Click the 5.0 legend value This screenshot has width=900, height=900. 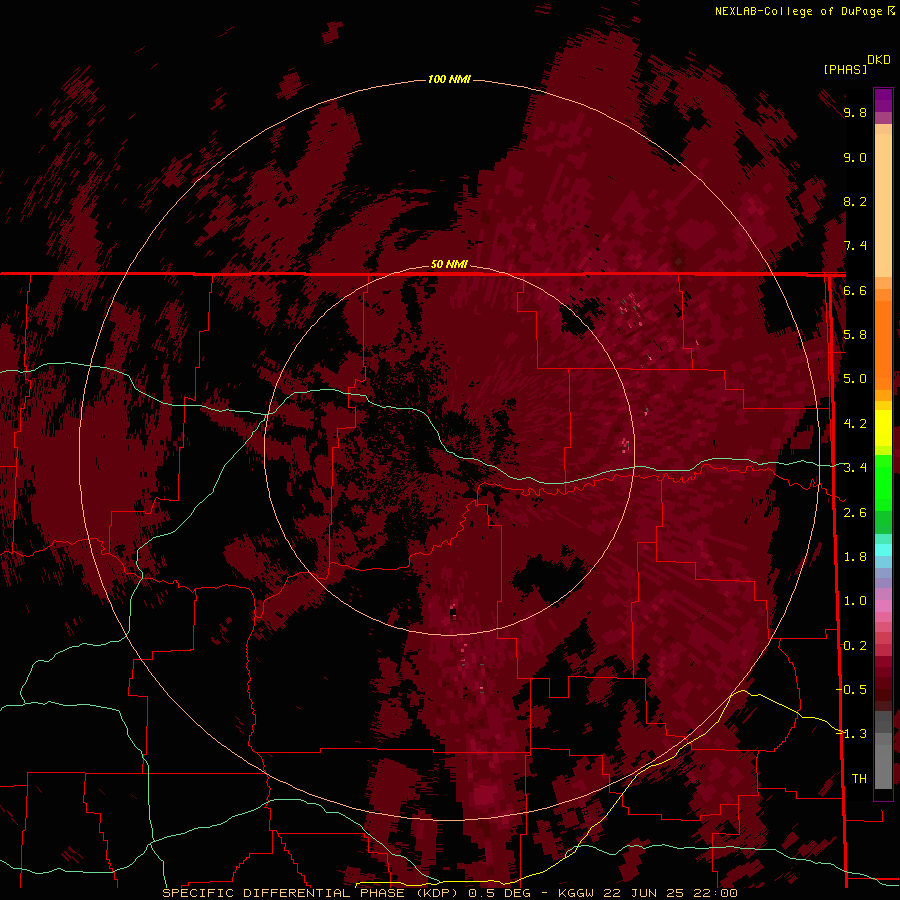(x=855, y=379)
